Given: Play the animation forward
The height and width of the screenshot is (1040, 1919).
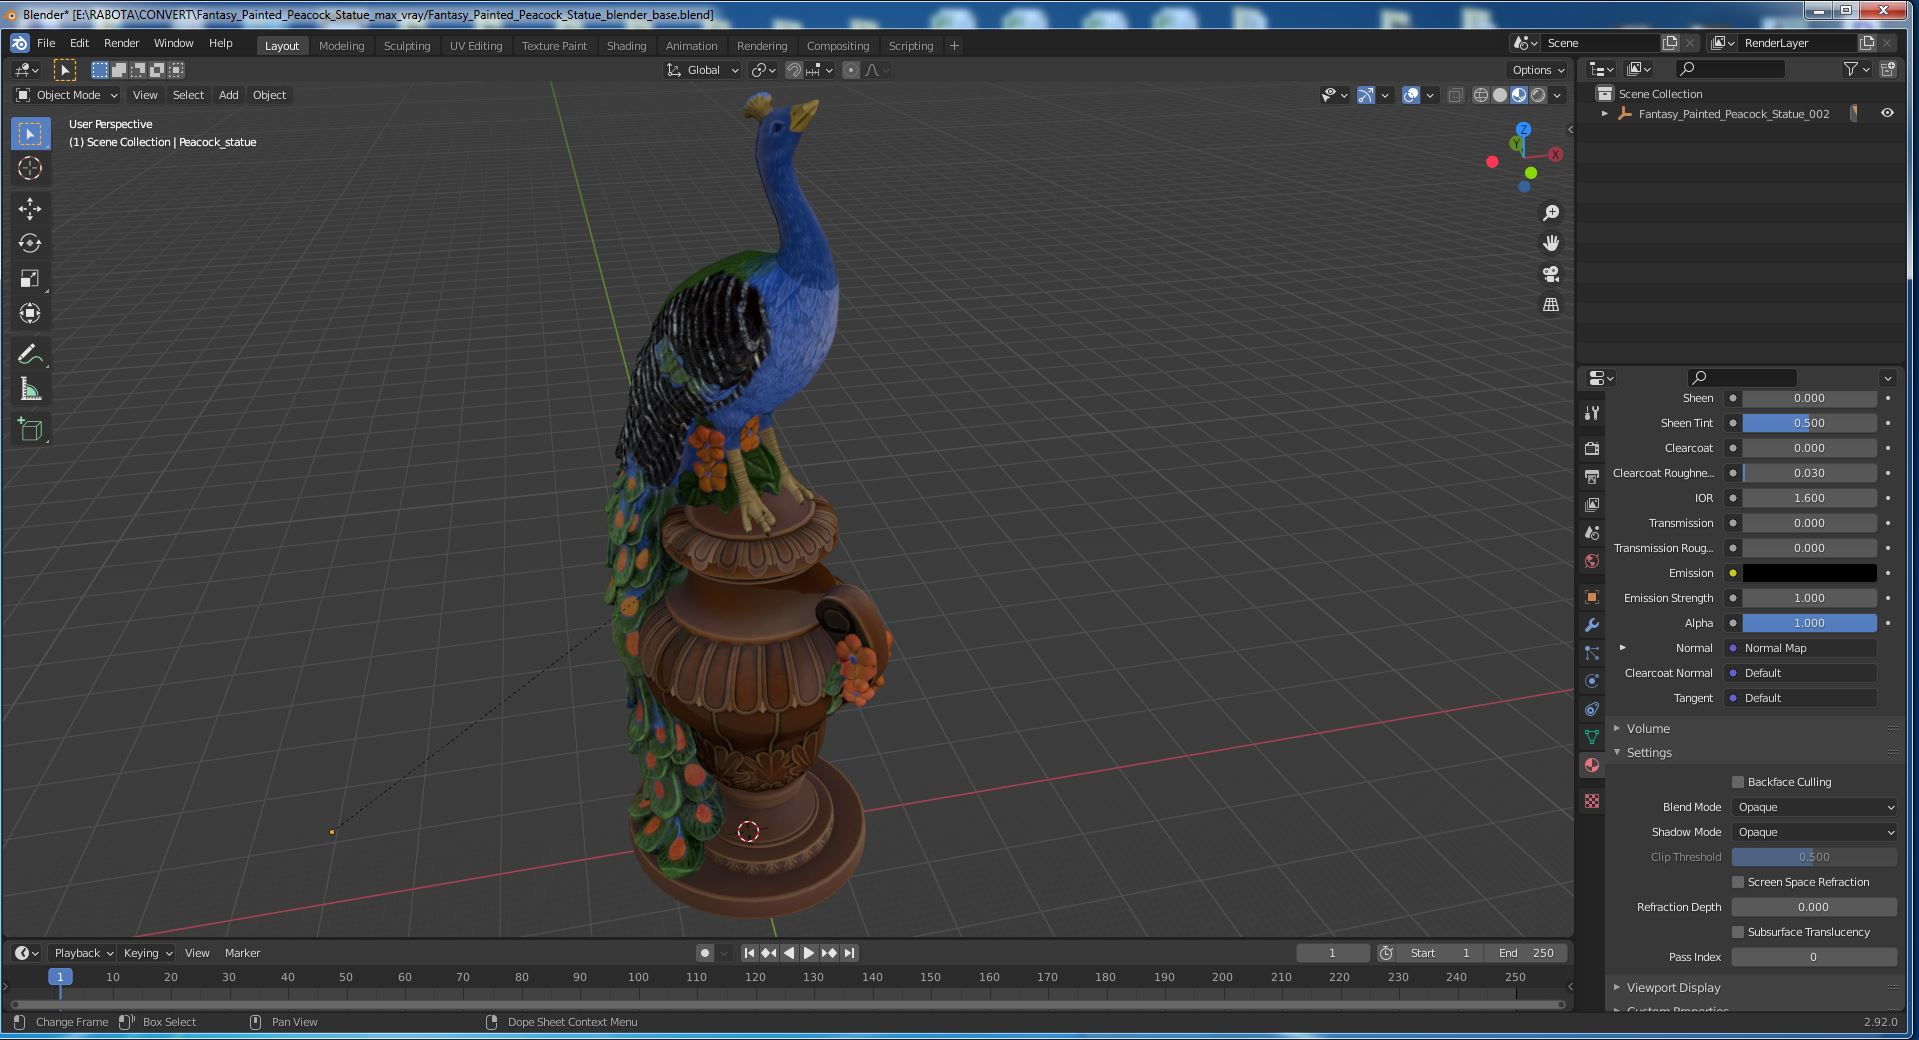Looking at the screenshot, I should click(x=809, y=953).
